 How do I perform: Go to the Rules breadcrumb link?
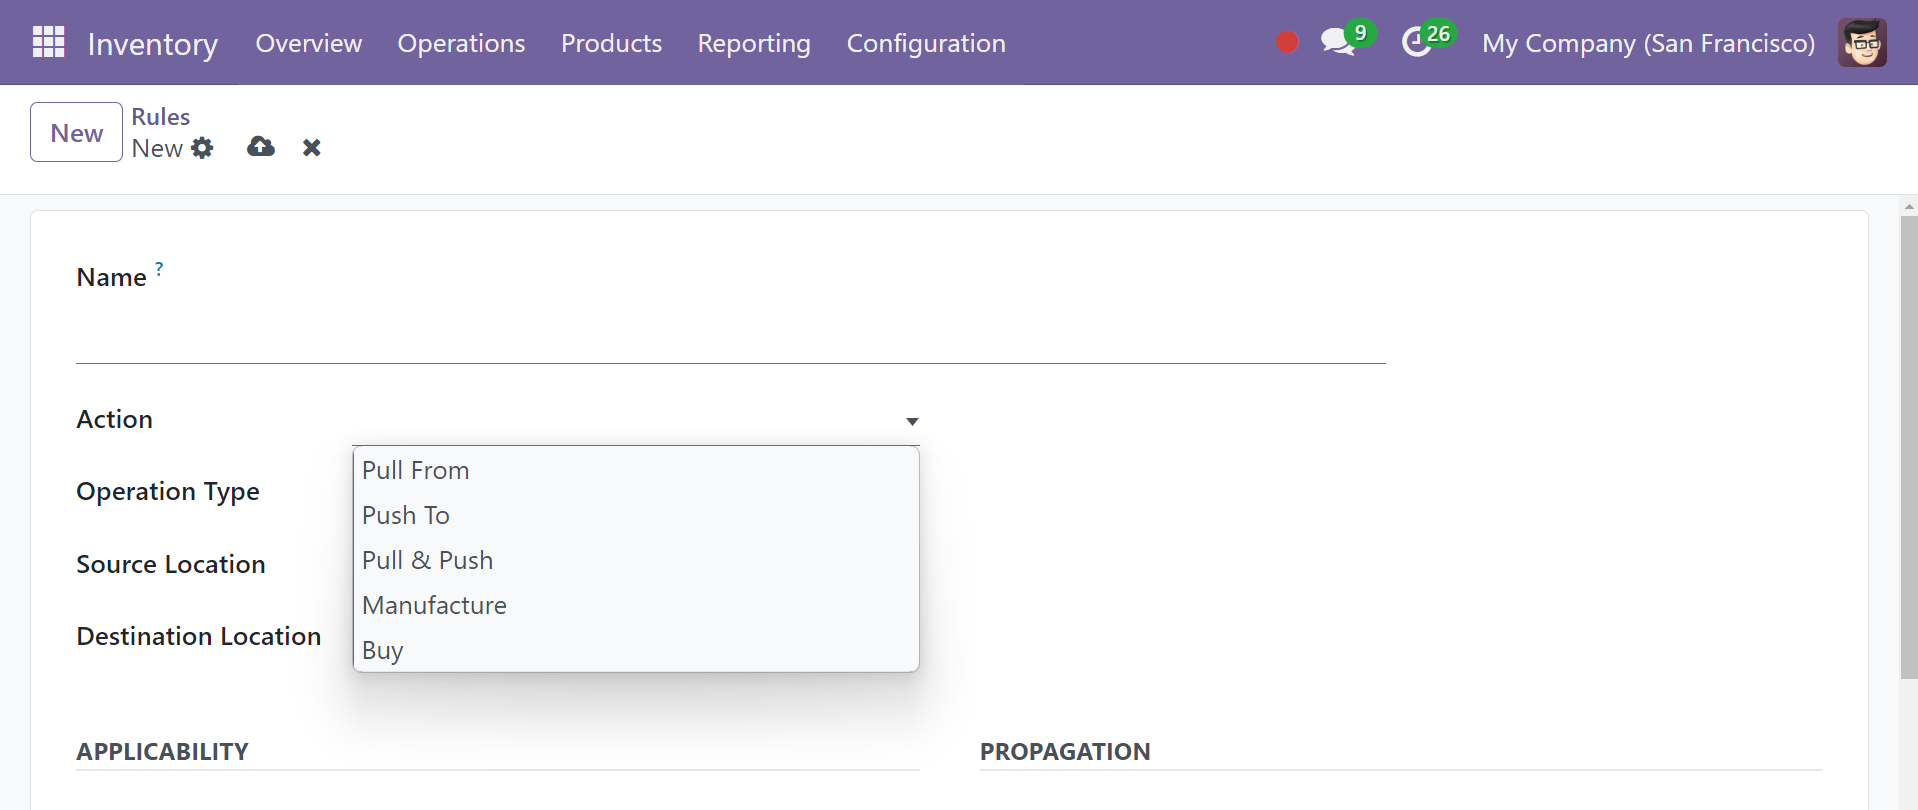coord(161,116)
